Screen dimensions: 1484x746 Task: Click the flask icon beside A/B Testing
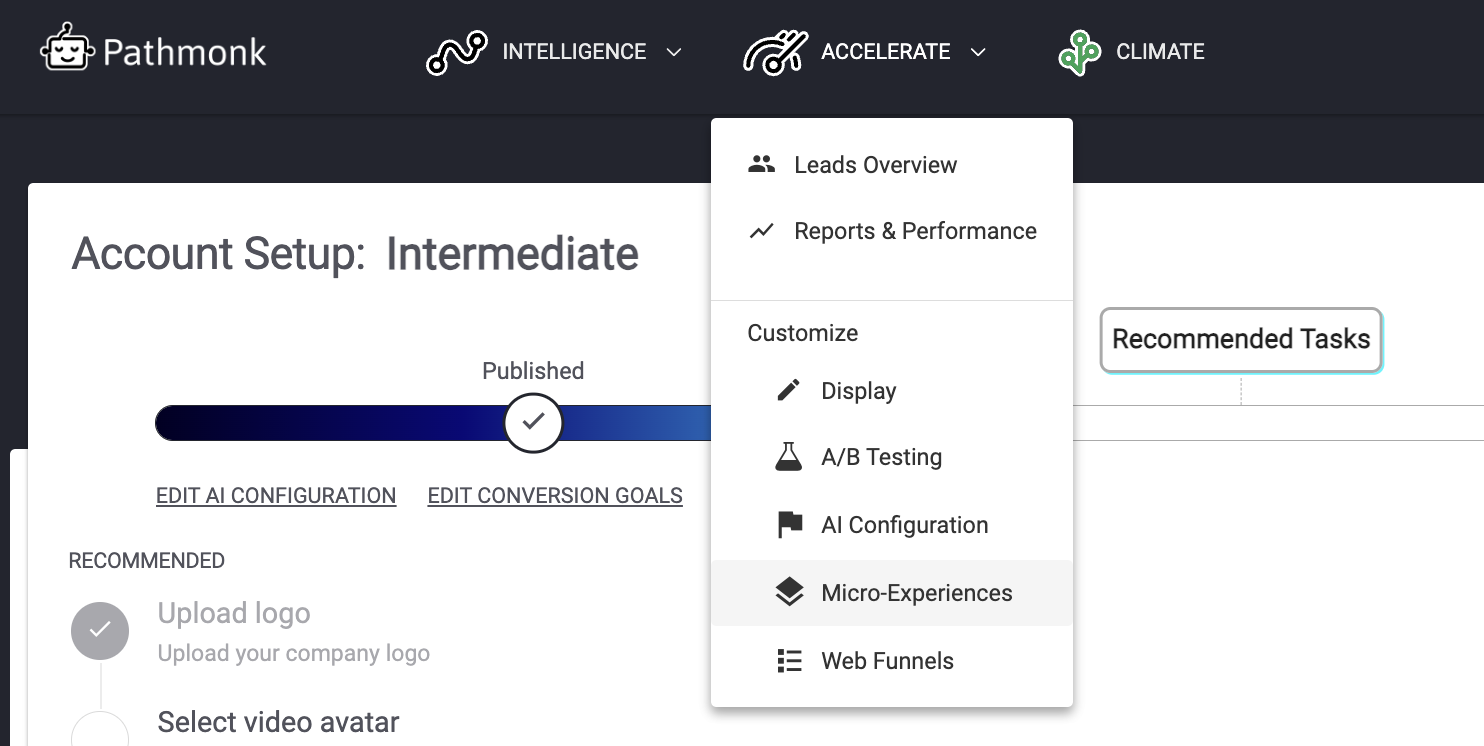789,457
